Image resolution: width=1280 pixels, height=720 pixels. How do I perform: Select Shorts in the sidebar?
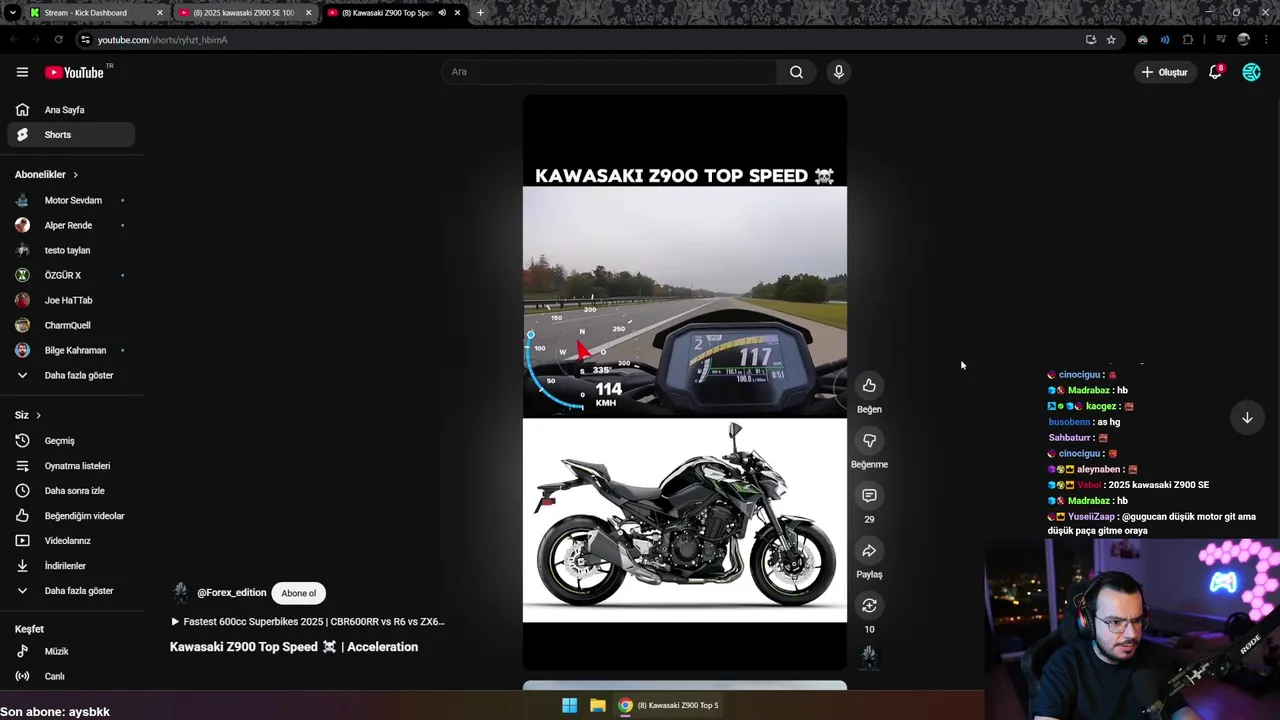71,135
